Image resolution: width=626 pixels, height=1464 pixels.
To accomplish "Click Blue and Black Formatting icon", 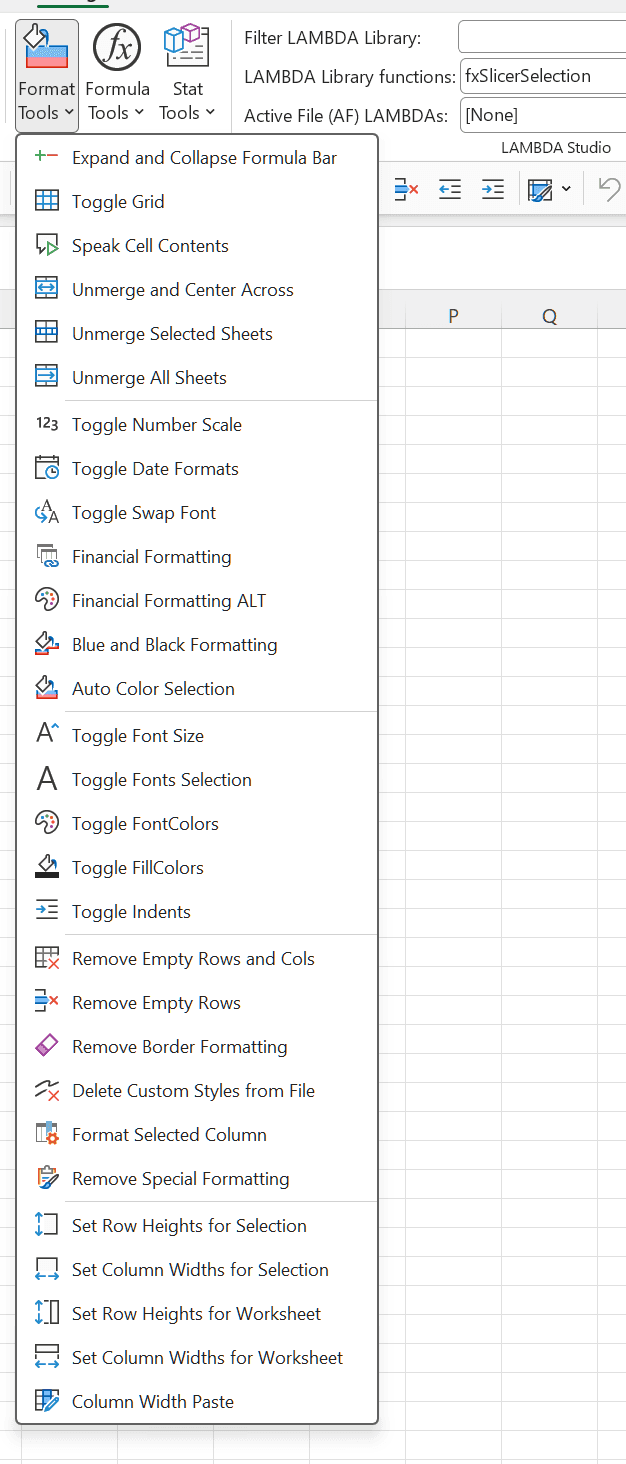I will 47,644.
